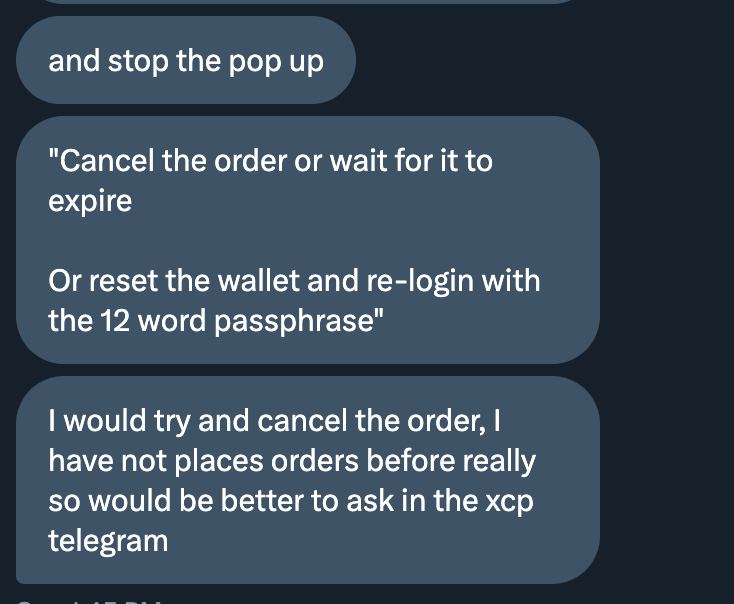The width and height of the screenshot is (734, 604).
Task: Click the cut-off message bubble at the top
Action: pos(308,2)
